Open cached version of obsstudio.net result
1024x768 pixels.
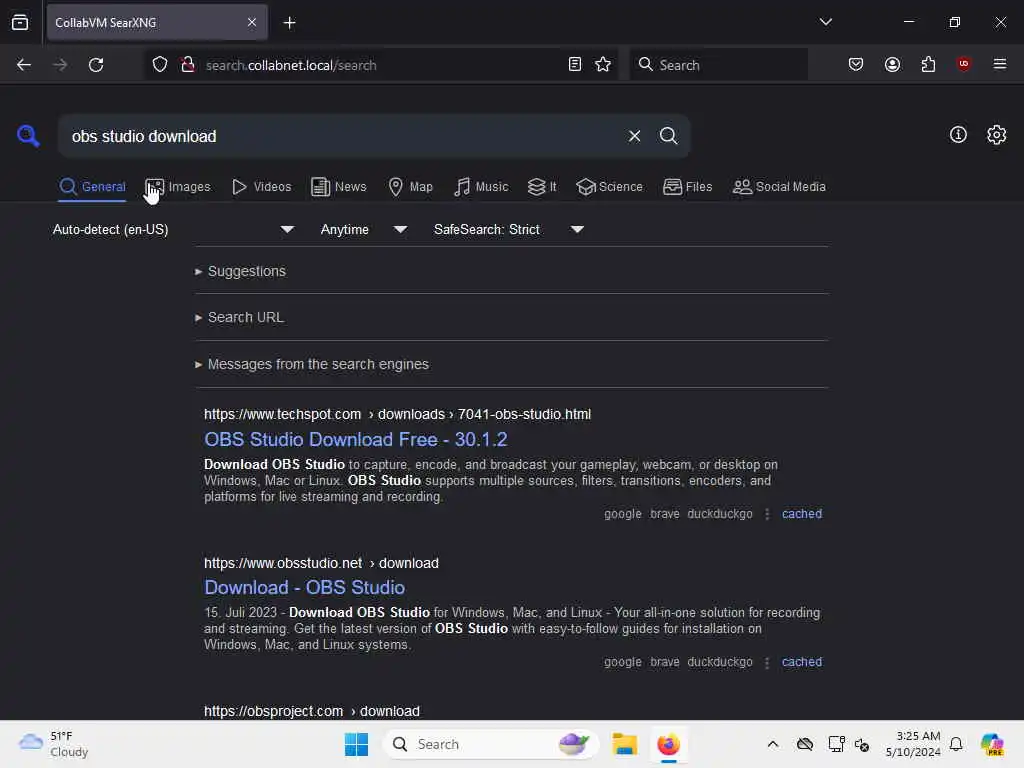click(802, 662)
